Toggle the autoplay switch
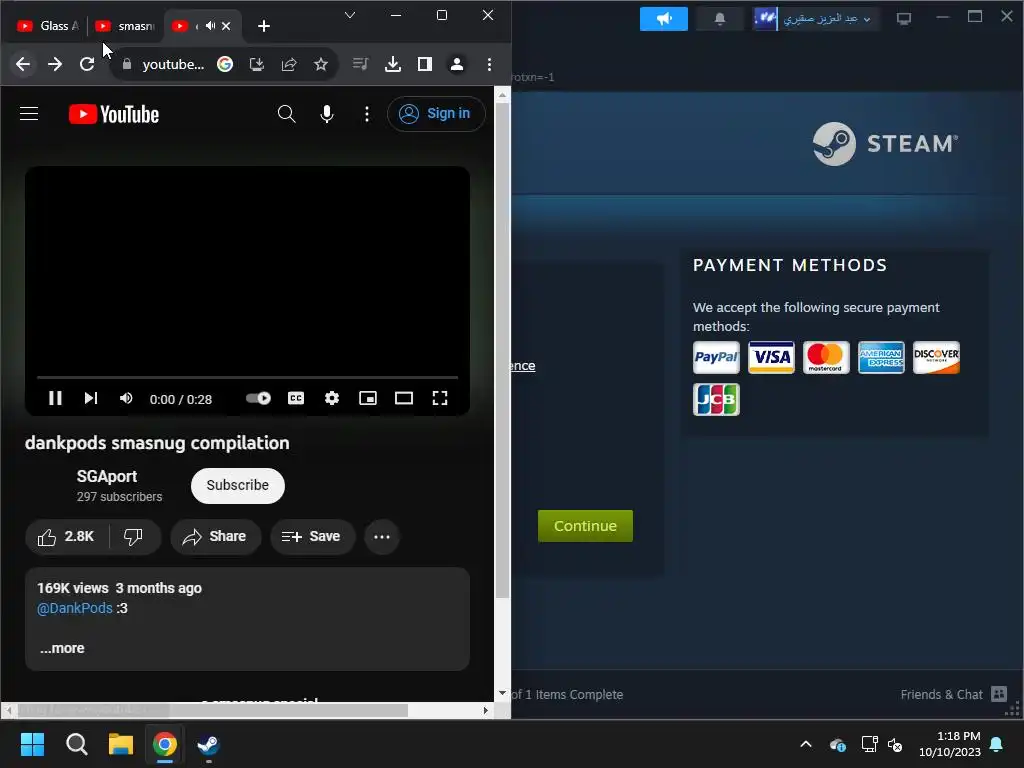 point(259,398)
